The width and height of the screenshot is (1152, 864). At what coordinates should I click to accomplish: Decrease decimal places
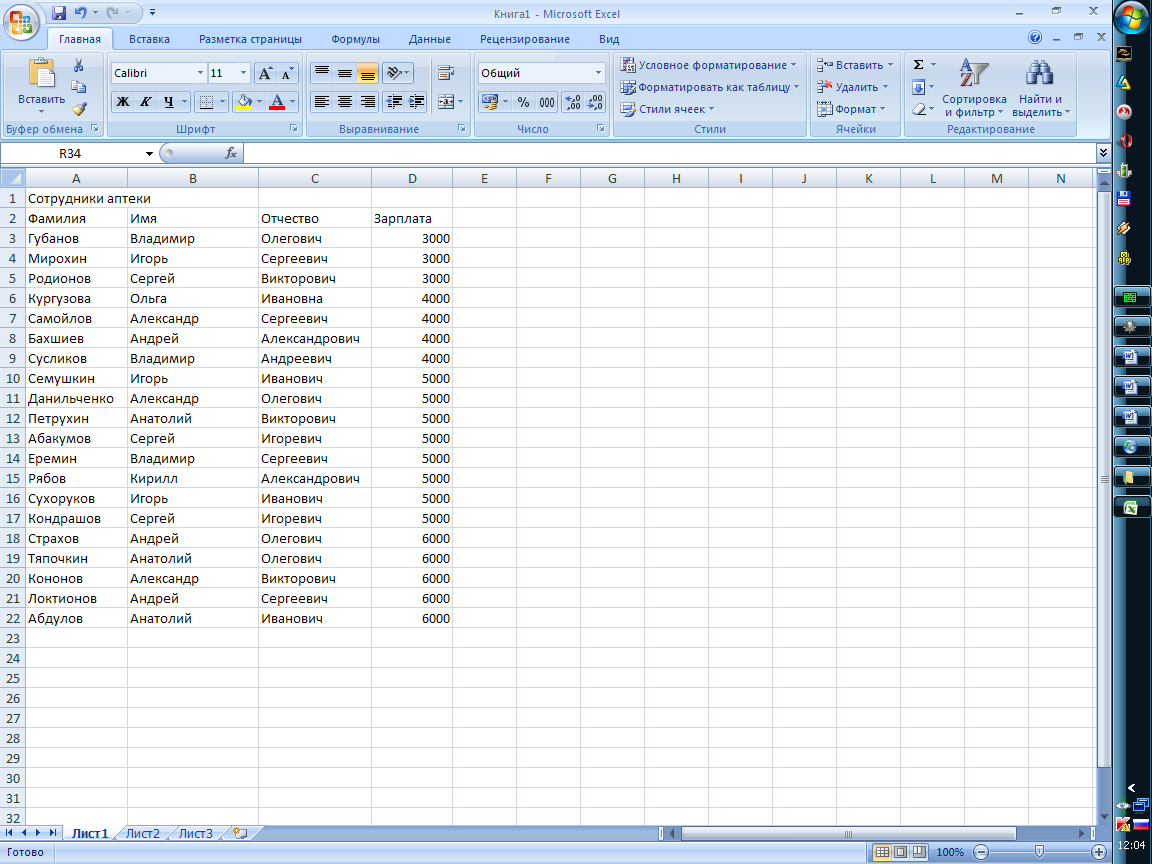coord(595,102)
